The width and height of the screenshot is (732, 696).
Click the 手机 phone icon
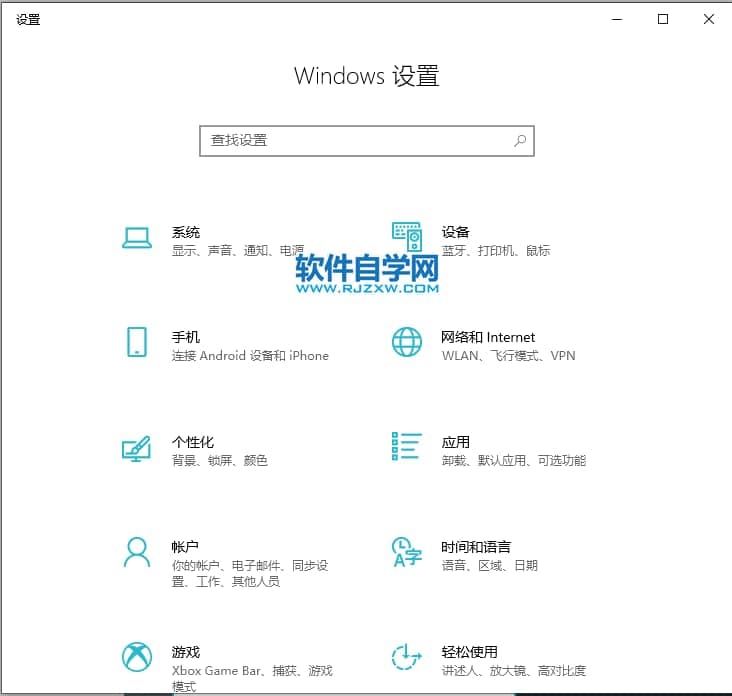tap(136, 342)
